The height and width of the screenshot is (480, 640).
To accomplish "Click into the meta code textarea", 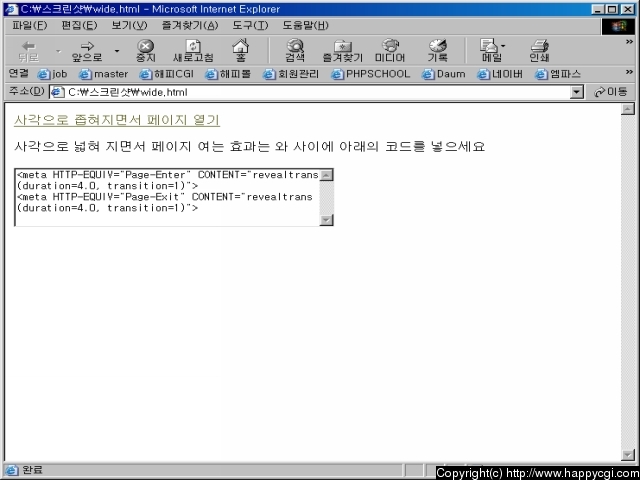I will click(167, 197).
